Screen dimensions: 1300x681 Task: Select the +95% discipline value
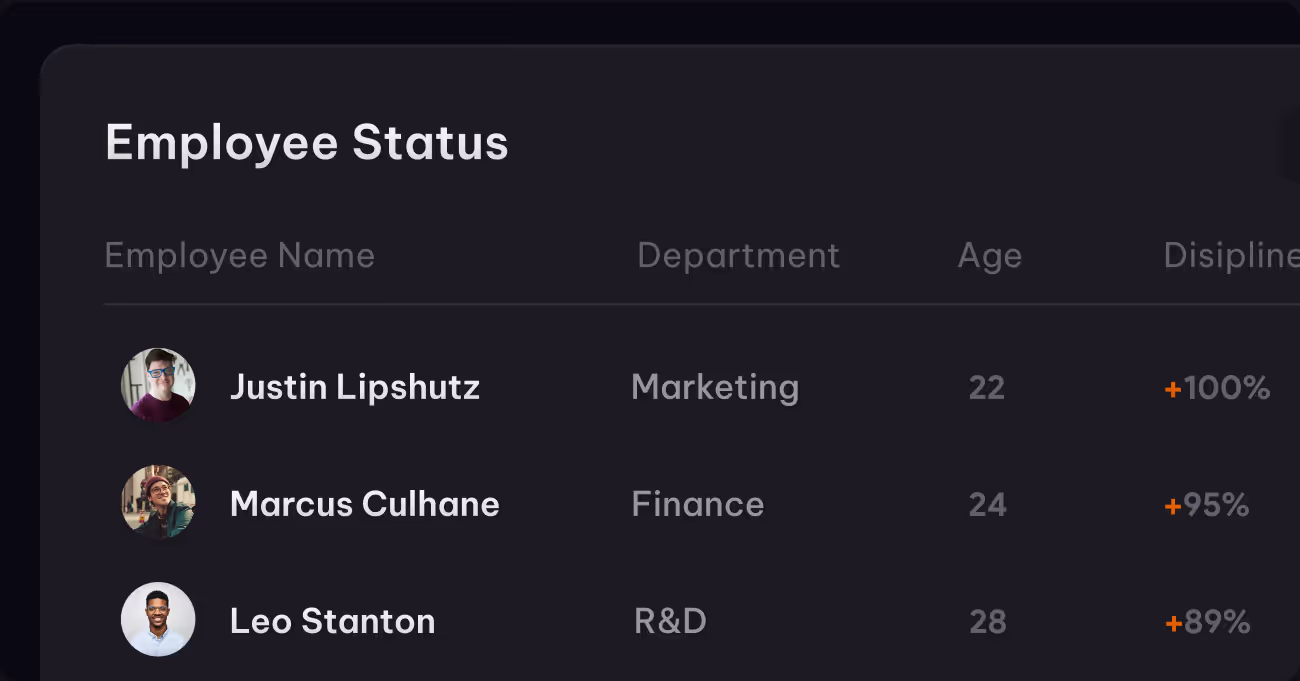pyautogui.click(x=1207, y=504)
